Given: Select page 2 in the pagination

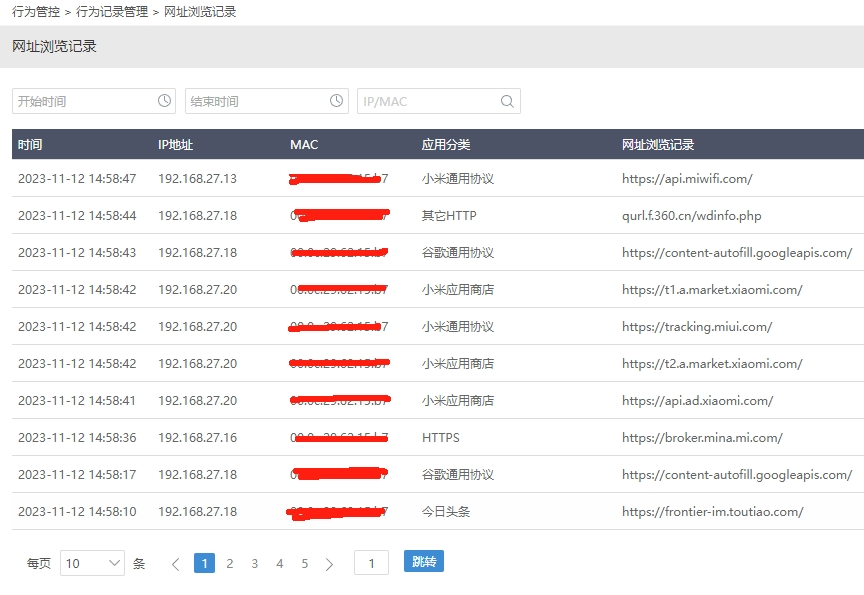Looking at the screenshot, I should point(230,563).
